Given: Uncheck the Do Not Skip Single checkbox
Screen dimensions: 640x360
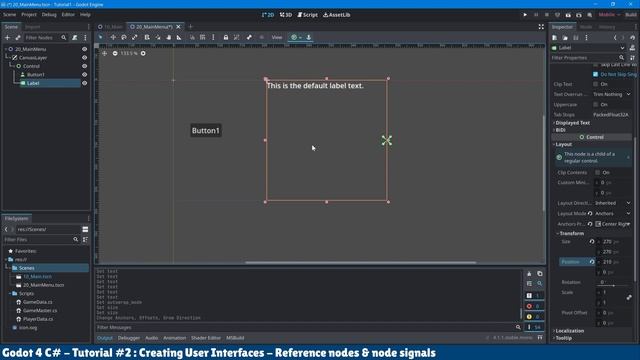Looking at the screenshot, I should click(596, 74).
